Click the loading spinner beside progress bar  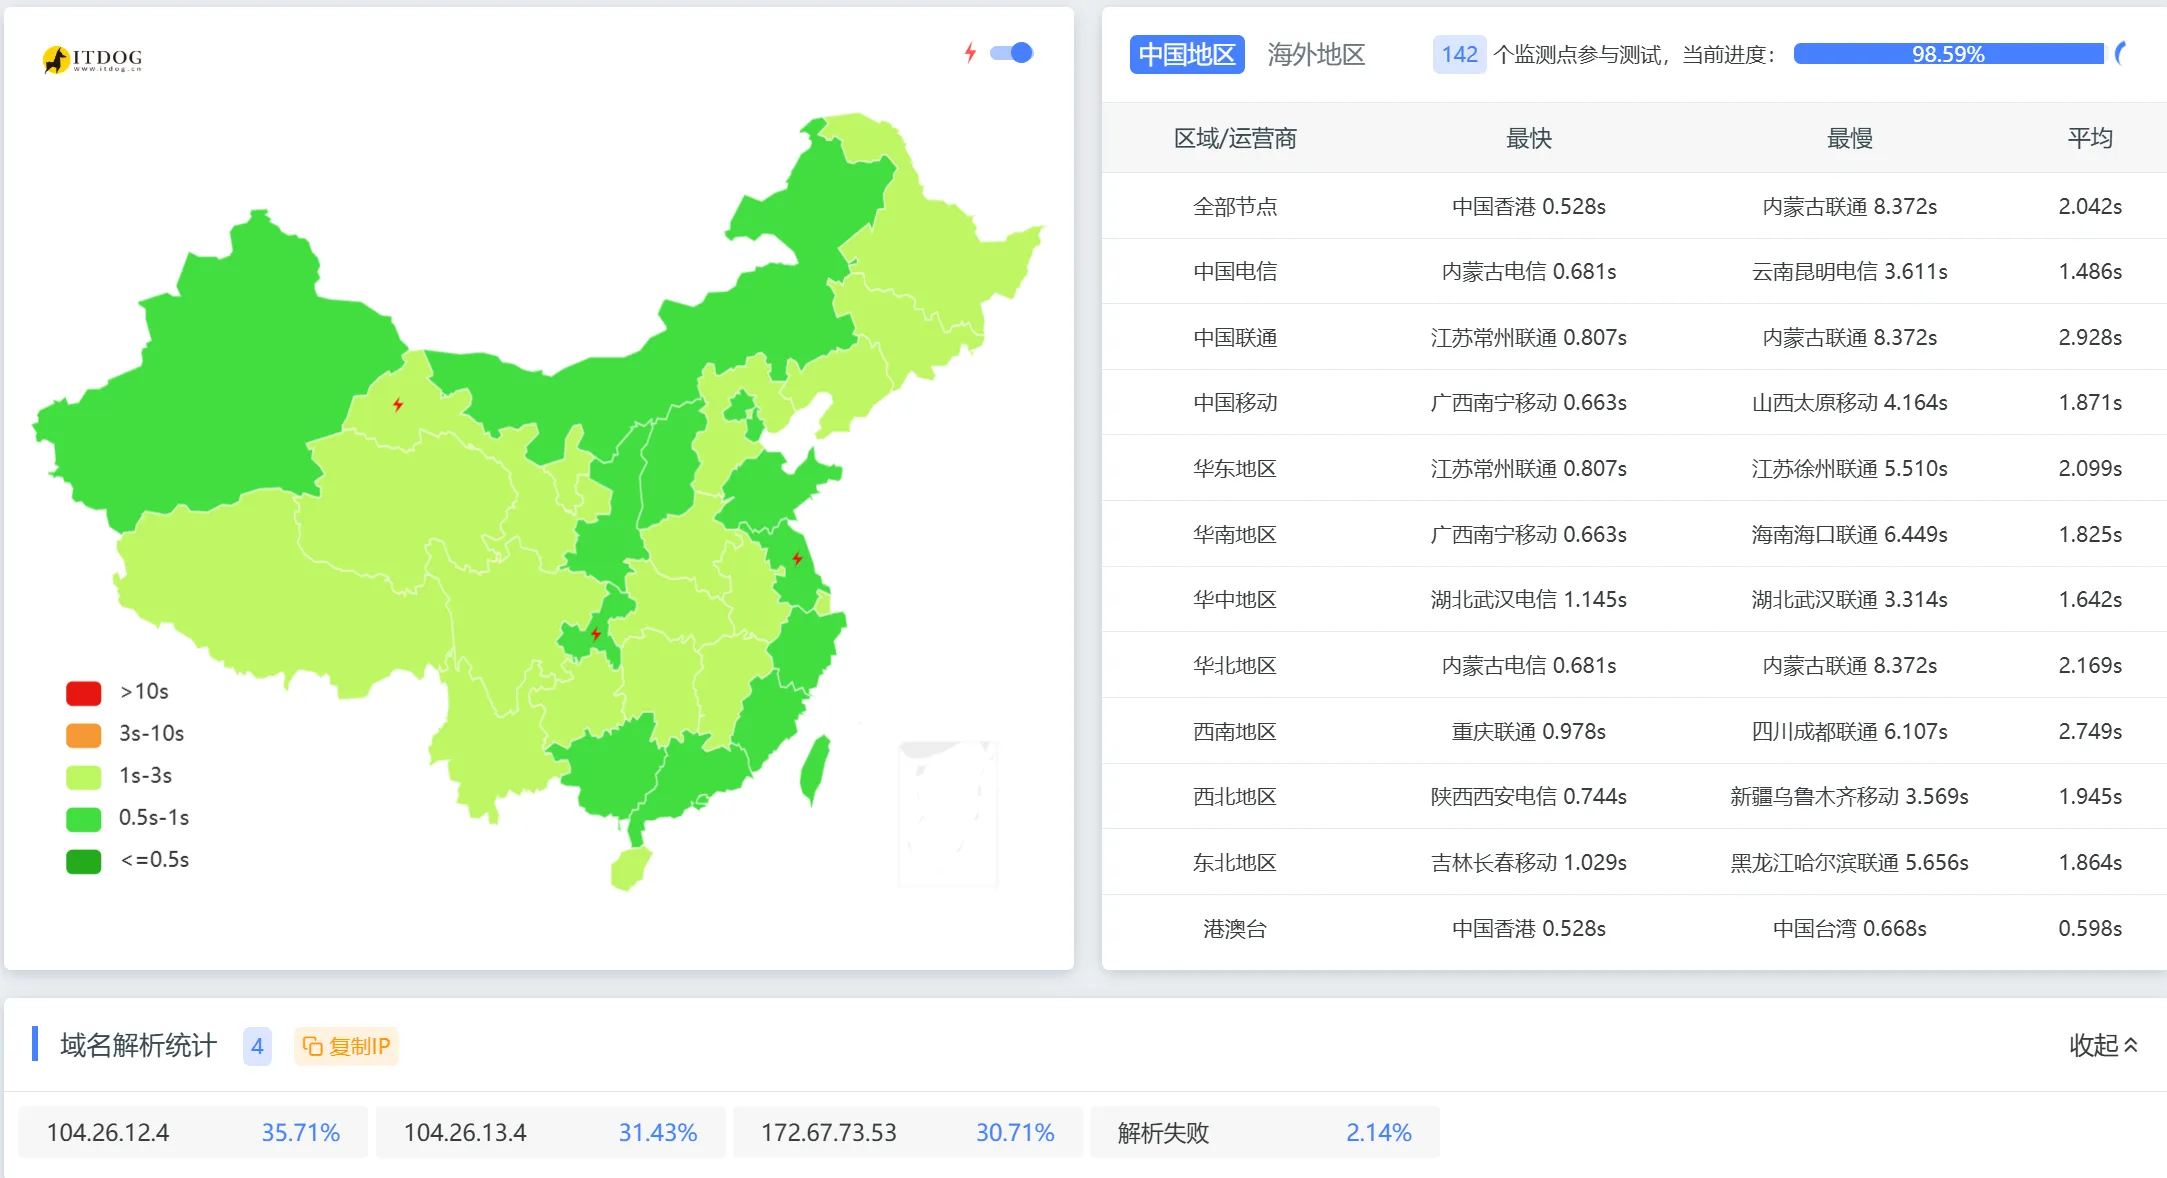(x=2121, y=54)
